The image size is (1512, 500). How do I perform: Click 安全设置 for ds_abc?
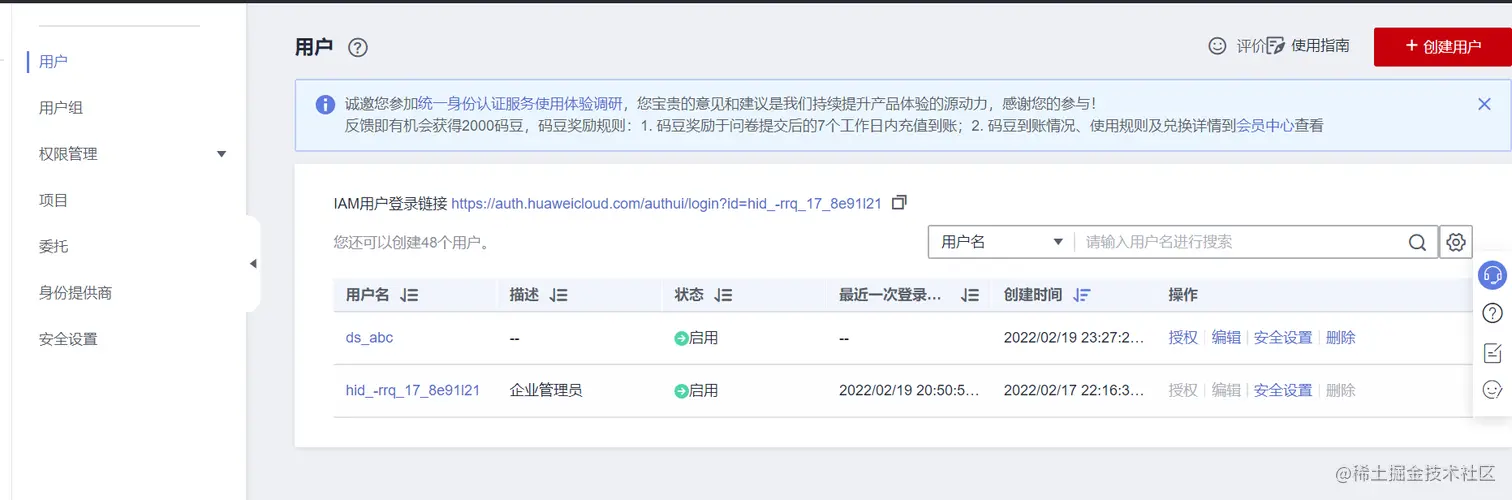tap(1283, 338)
